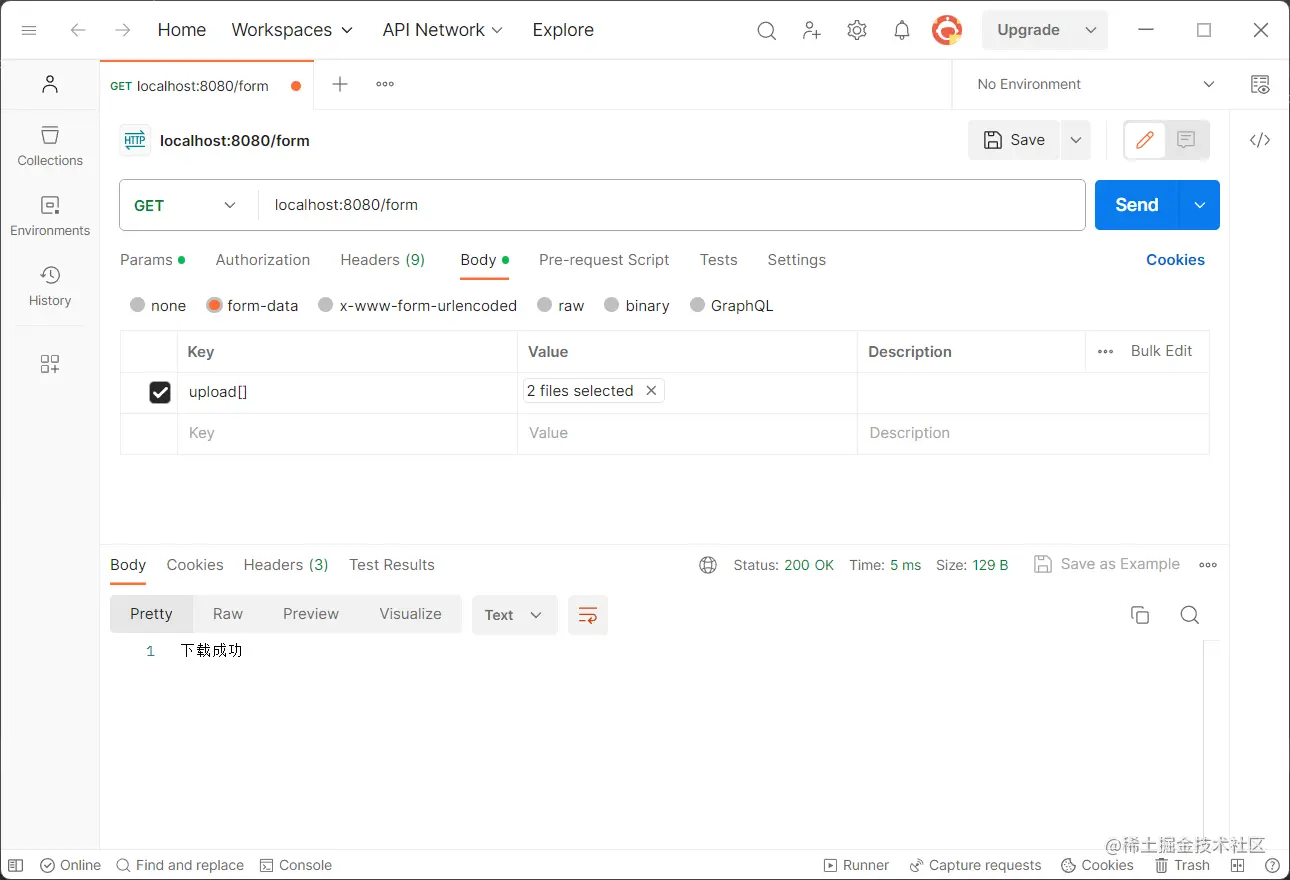
Task: Change the GET method dropdown
Action: pyautogui.click(x=186, y=205)
